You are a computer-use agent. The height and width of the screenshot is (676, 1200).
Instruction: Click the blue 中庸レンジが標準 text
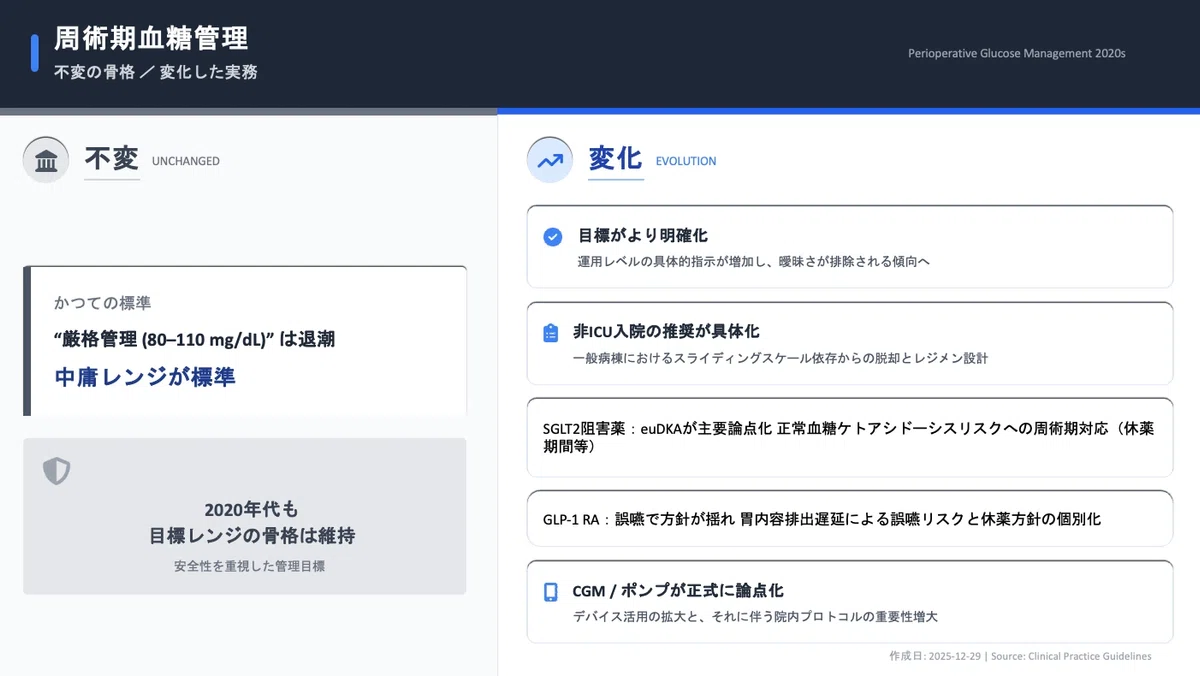point(145,377)
